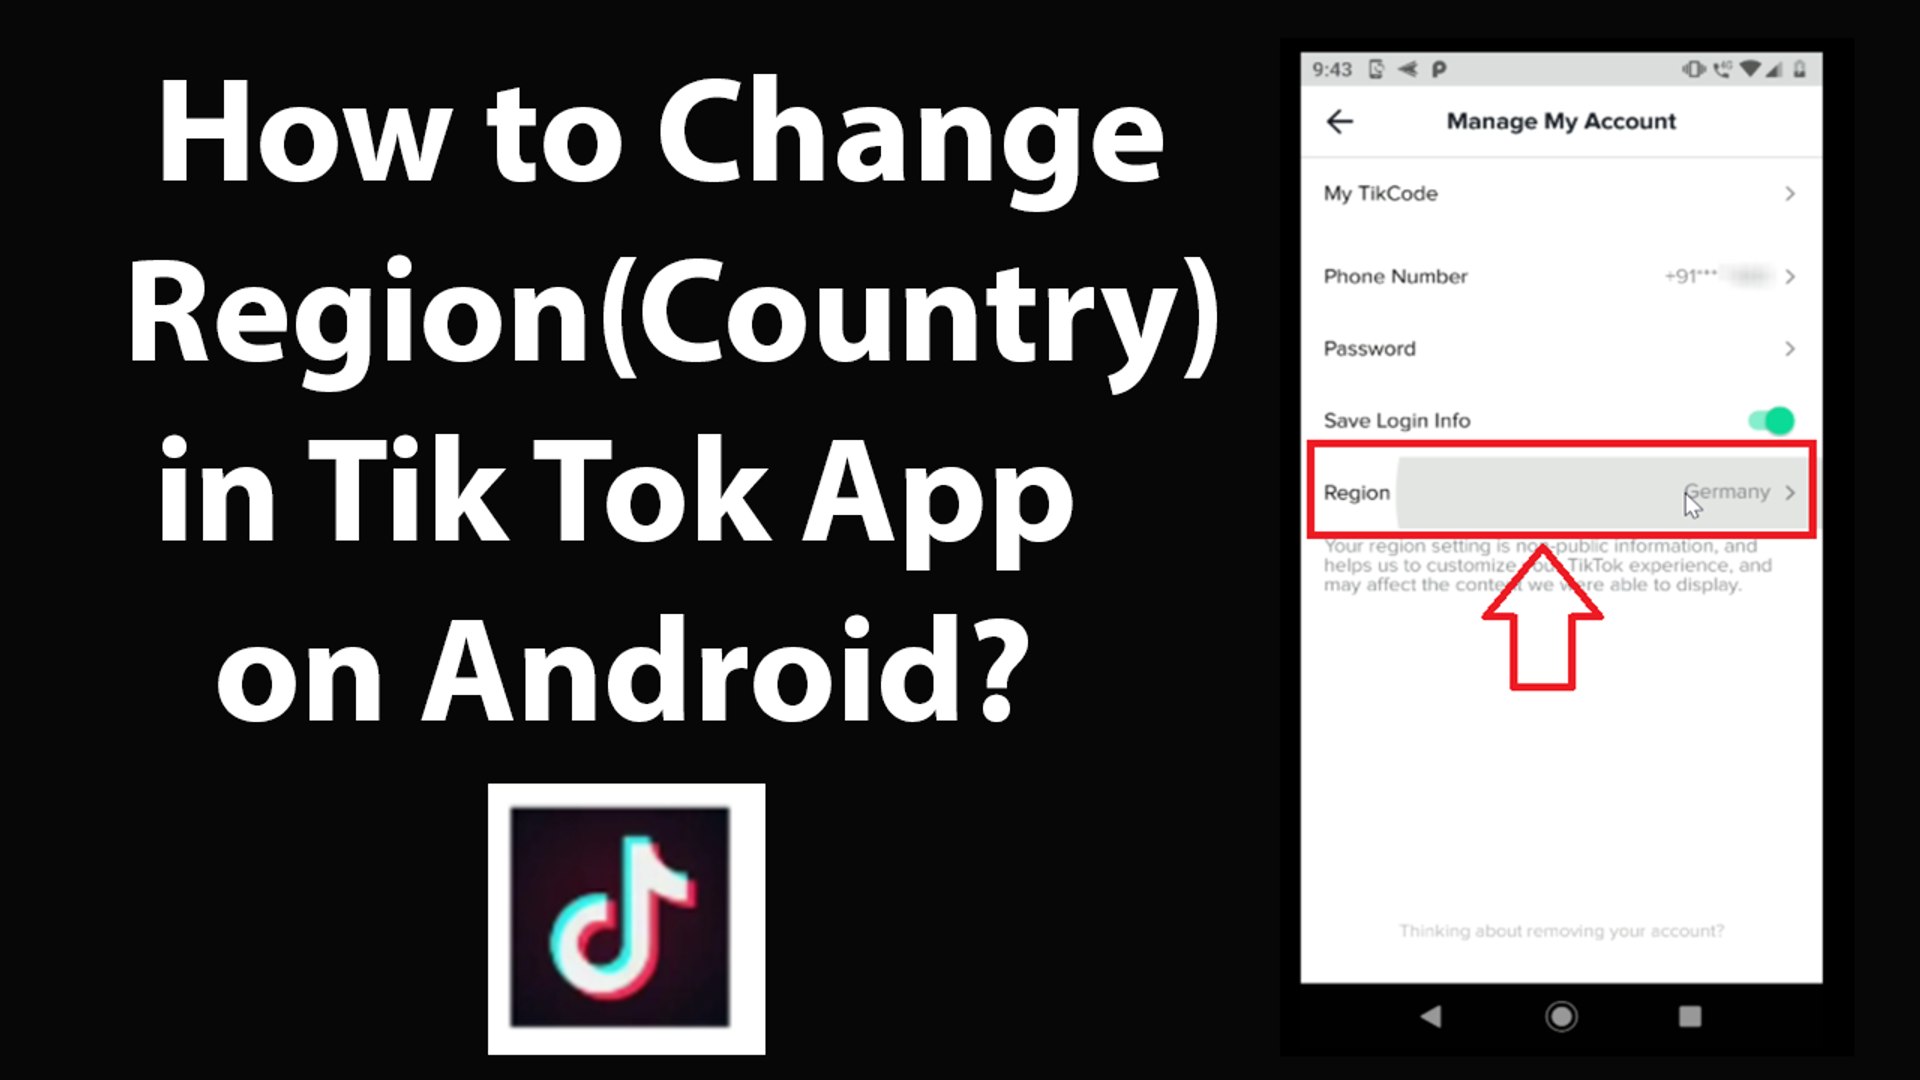Select Germany from Region dropdown

pyautogui.click(x=1727, y=491)
